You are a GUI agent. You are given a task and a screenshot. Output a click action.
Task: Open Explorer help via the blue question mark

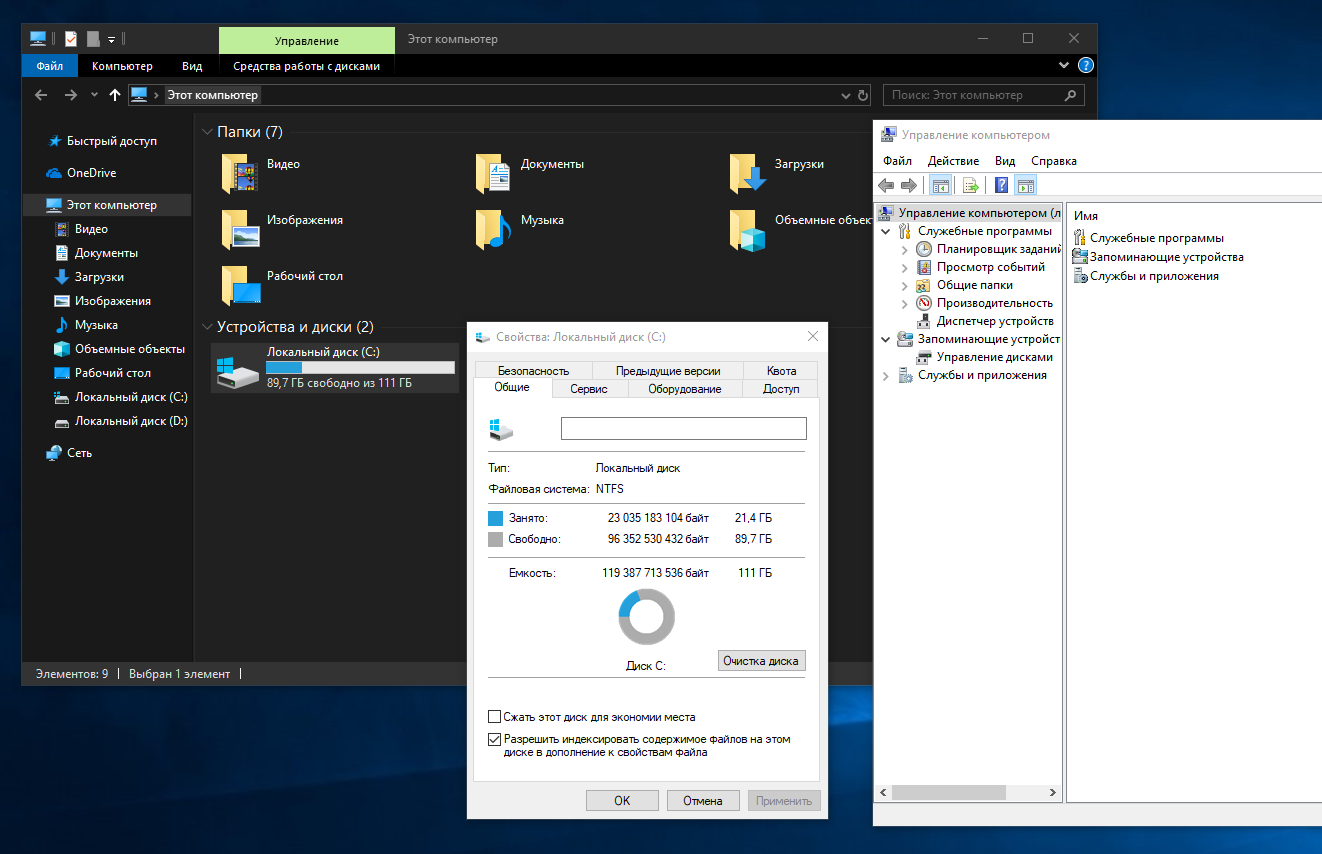tap(1086, 66)
